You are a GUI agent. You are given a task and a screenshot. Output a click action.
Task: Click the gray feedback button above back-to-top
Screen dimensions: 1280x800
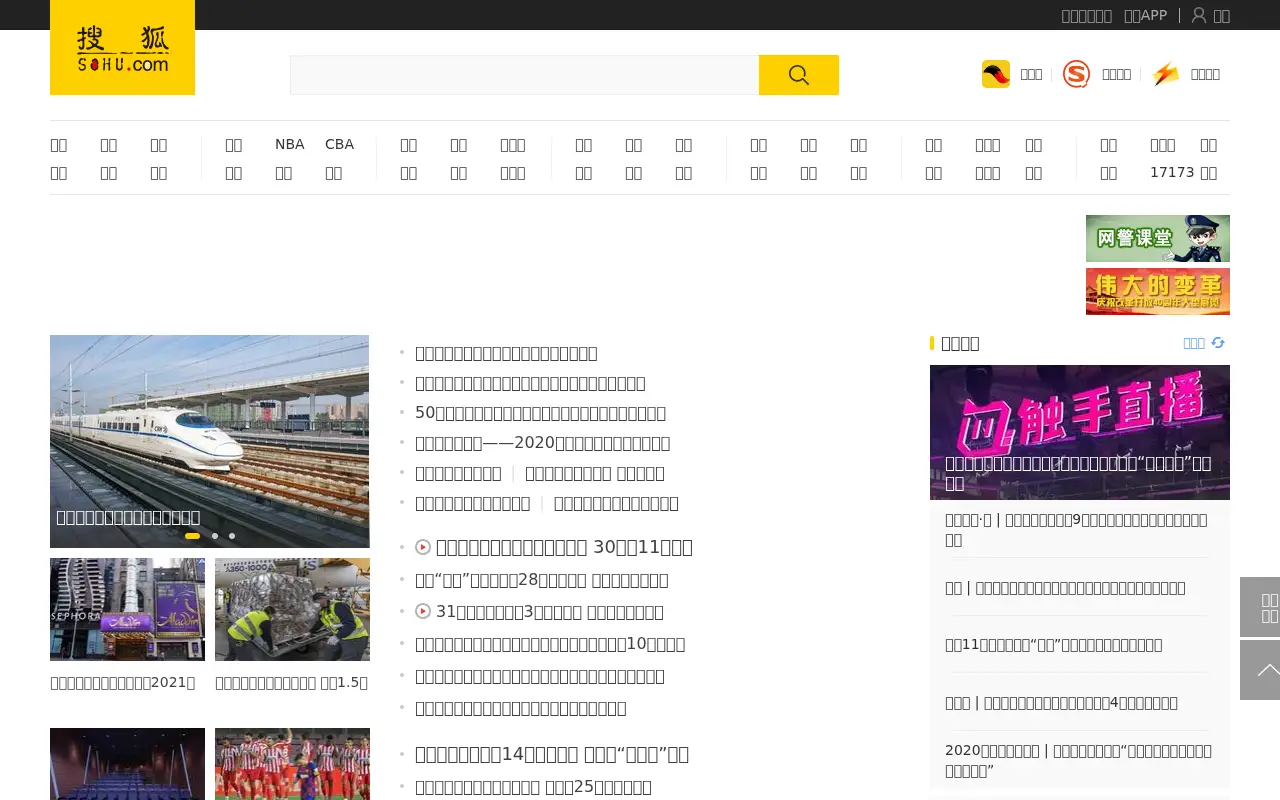tap(1260, 607)
